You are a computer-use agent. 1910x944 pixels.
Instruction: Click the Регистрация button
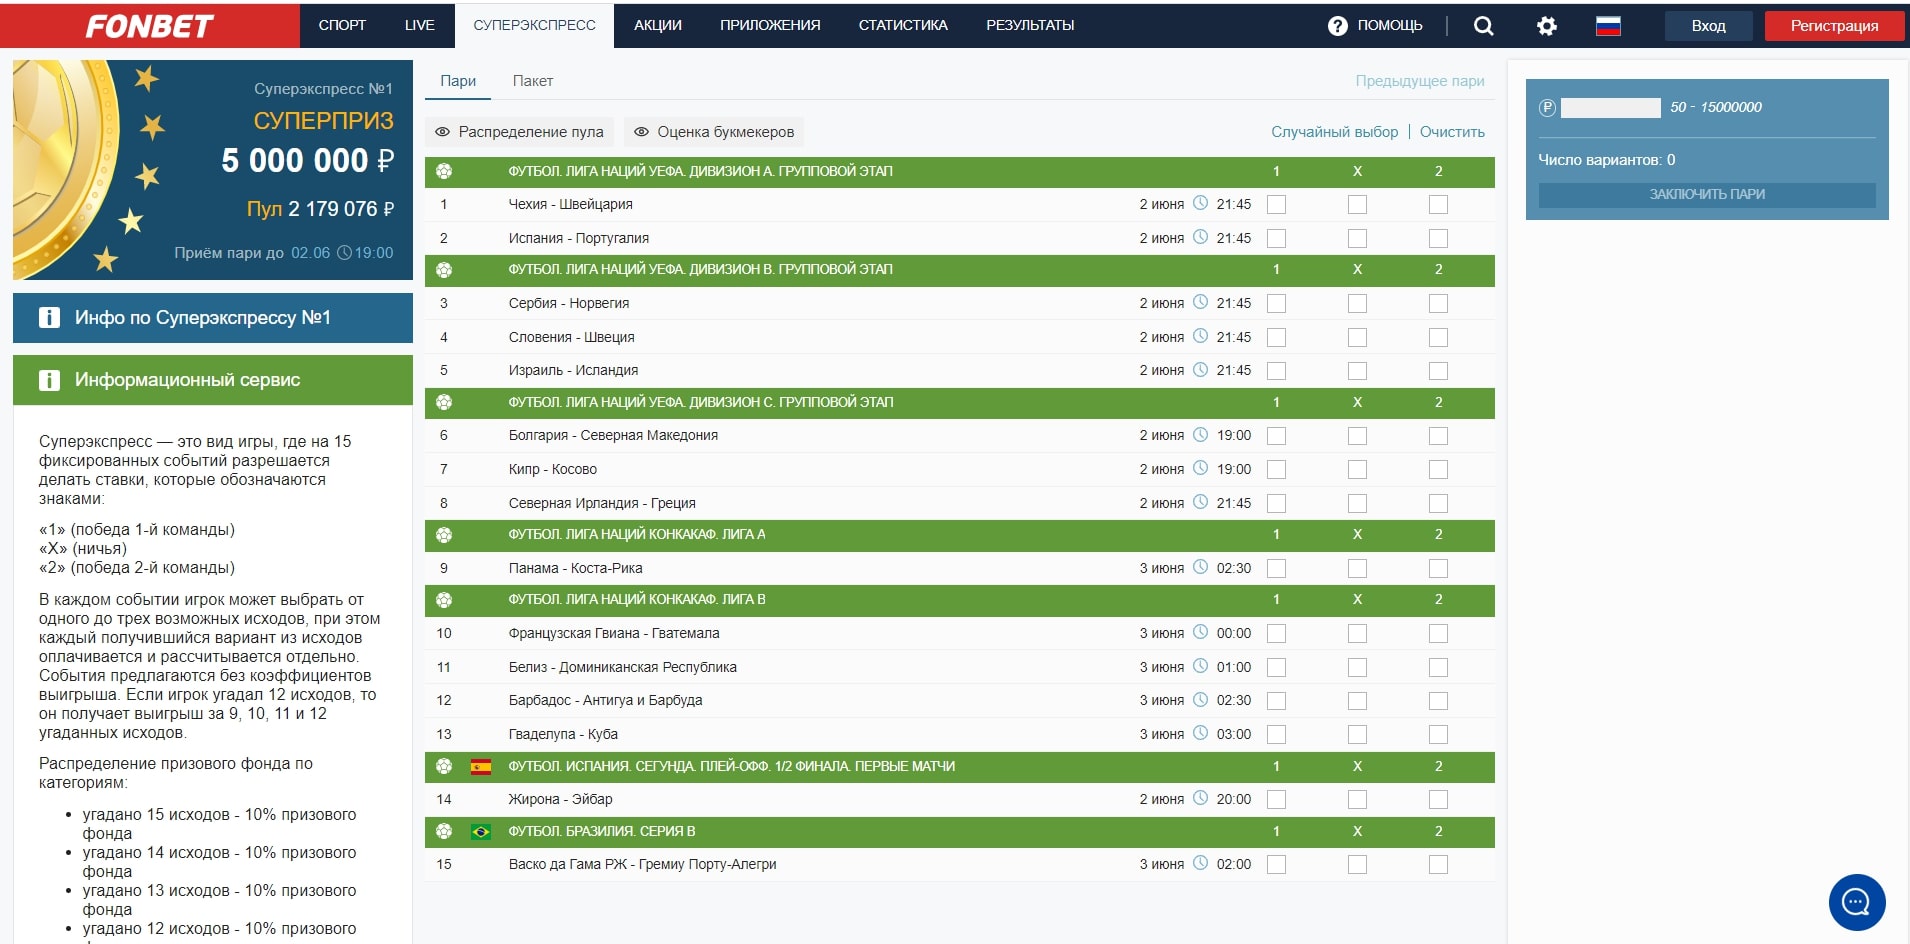pos(1834,26)
